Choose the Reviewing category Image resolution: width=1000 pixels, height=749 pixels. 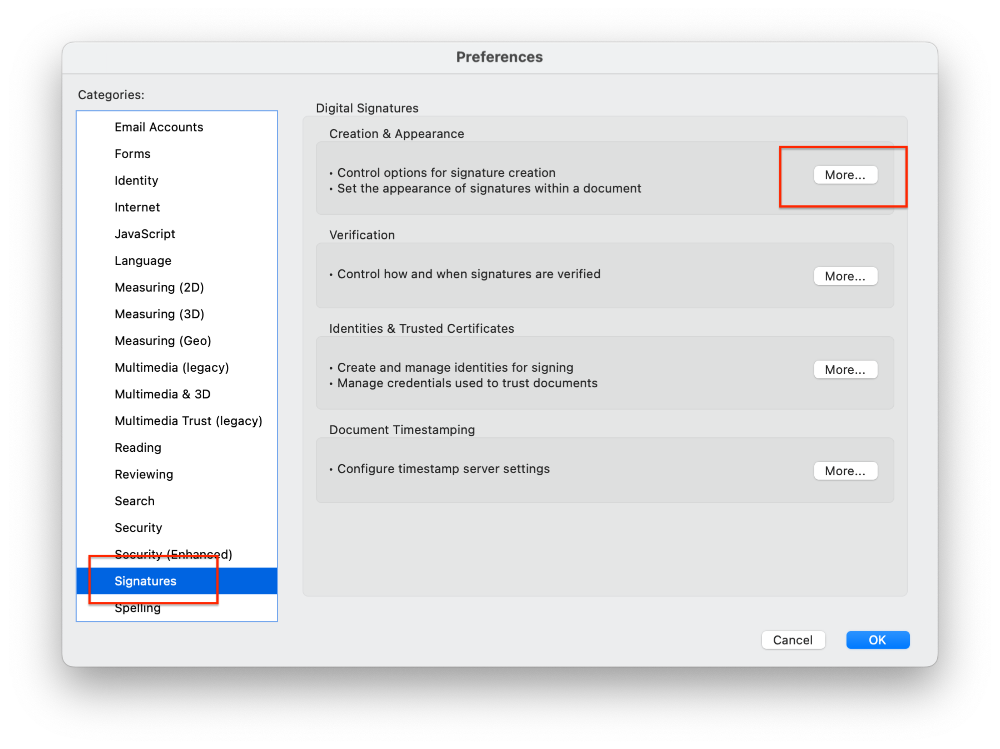[x=144, y=474]
